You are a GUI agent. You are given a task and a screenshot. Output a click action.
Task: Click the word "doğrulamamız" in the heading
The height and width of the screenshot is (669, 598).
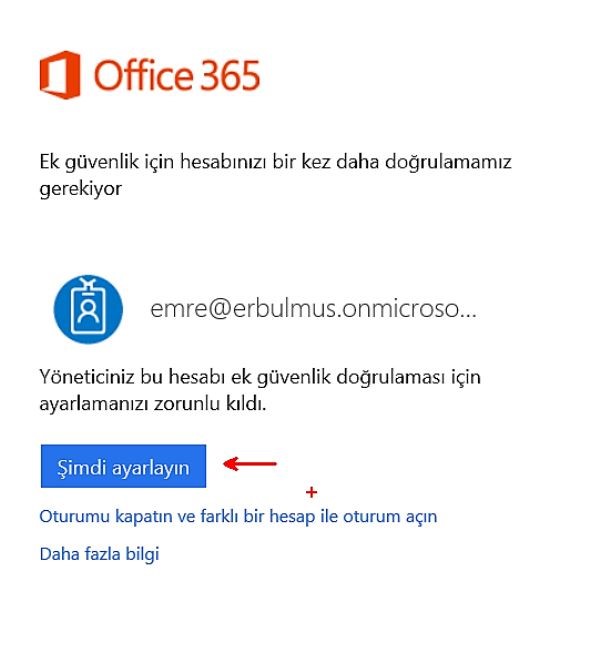[x=448, y=163]
